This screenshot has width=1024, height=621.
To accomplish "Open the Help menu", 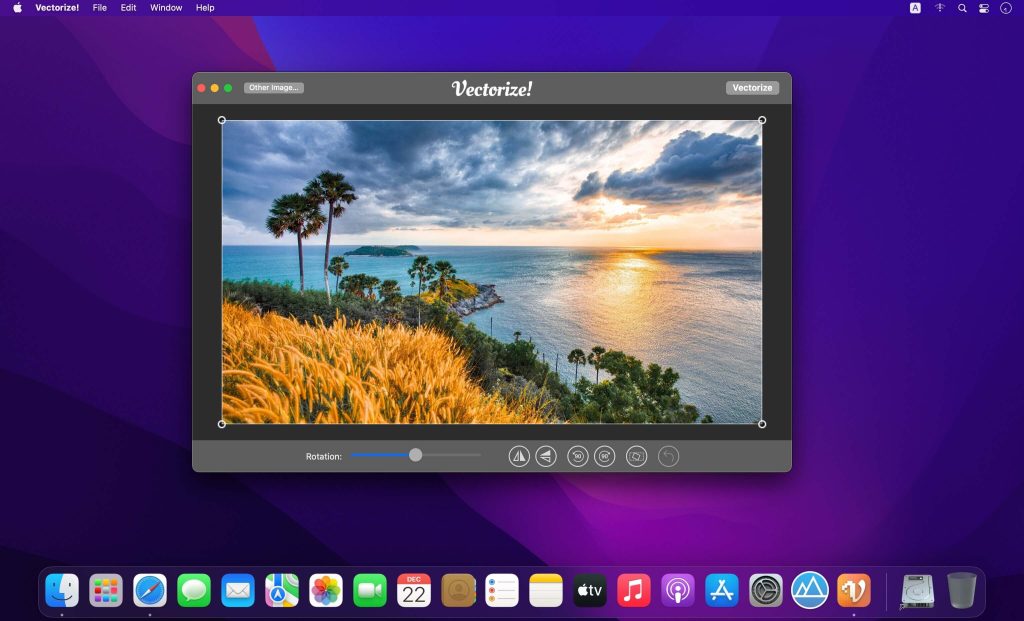I will pos(205,8).
